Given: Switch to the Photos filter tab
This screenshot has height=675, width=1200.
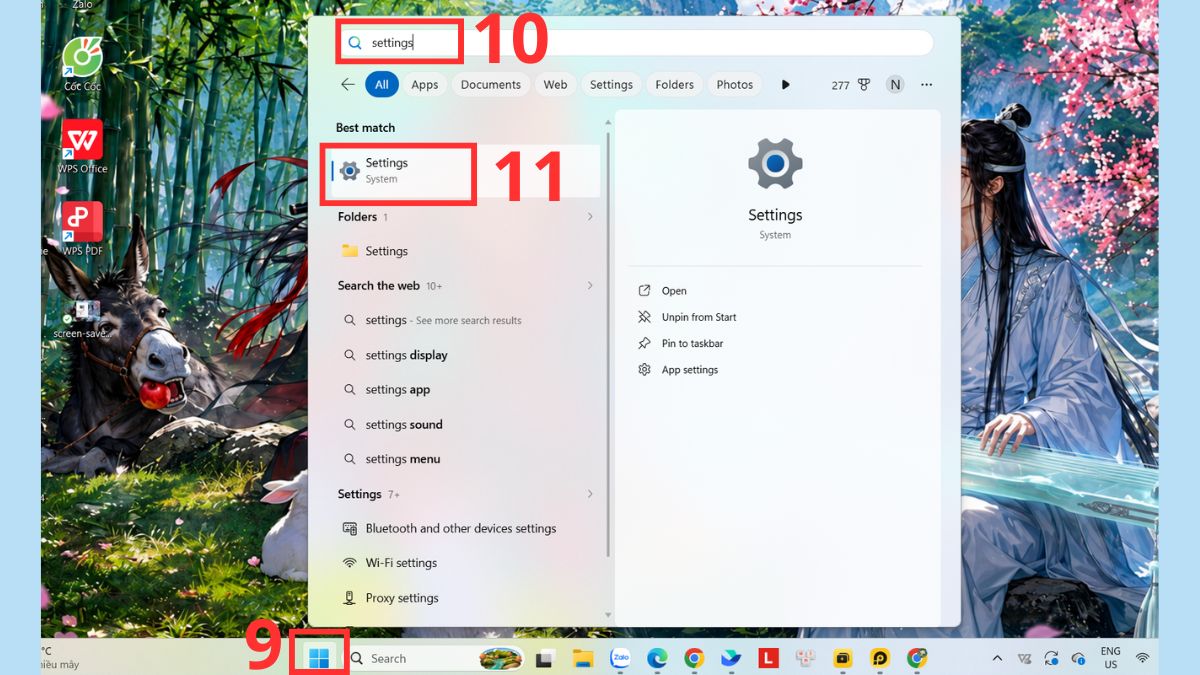Looking at the screenshot, I should [735, 85].
